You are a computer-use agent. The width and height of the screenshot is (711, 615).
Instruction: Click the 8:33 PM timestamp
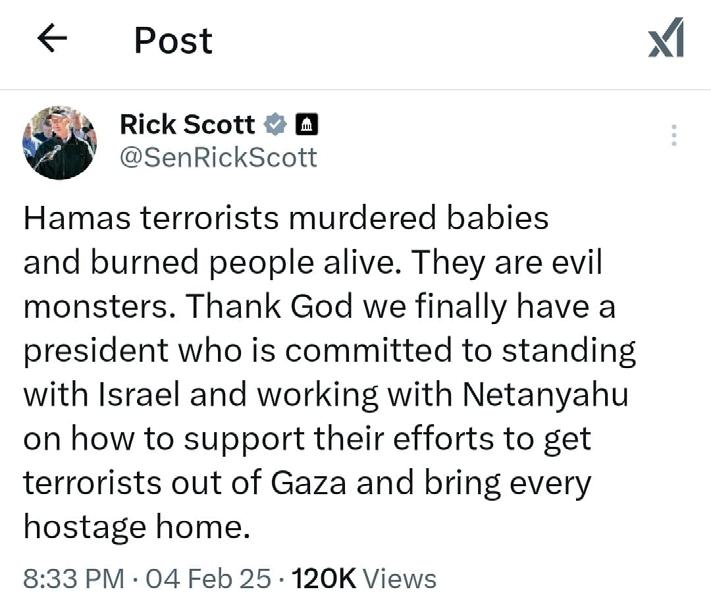point(74,578)
